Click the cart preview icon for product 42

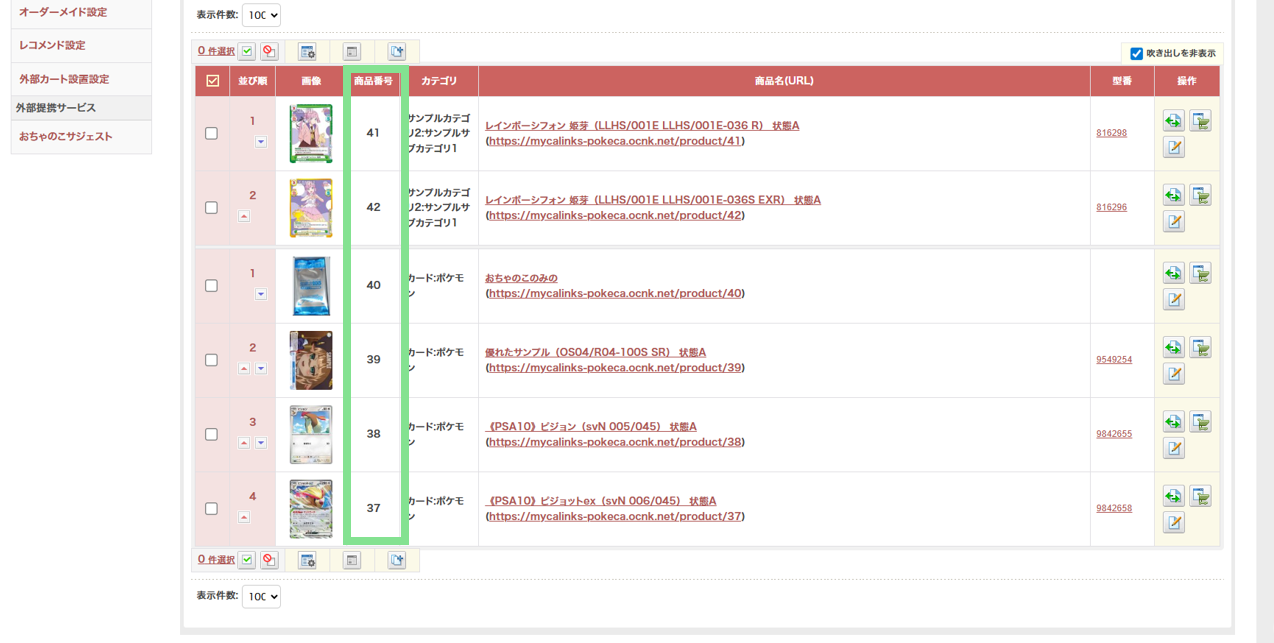coord(1200,195)
